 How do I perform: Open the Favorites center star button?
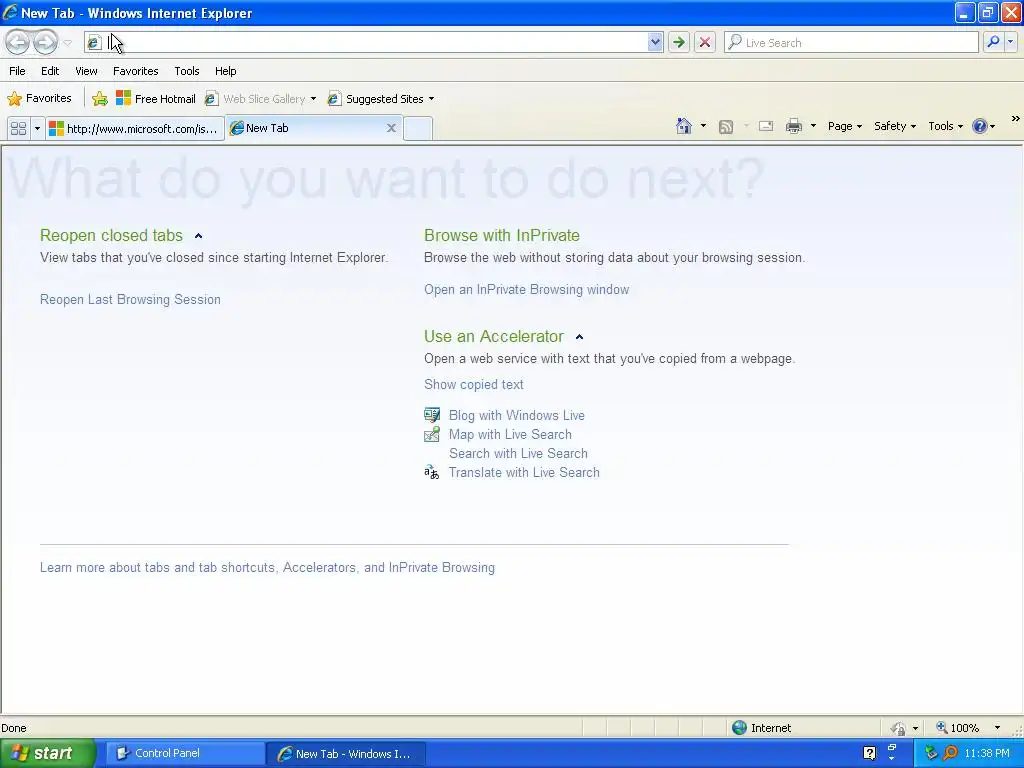point(39,99)
